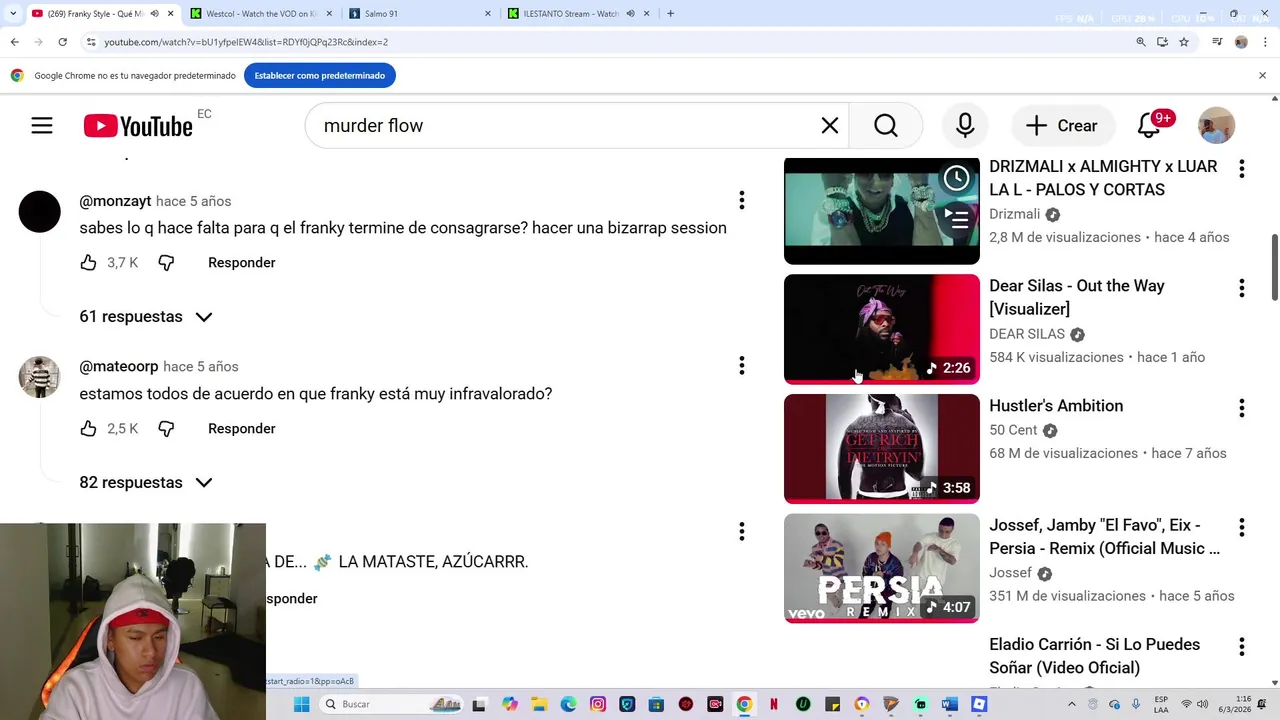Close the Salmo 91 tab
Screen dimensions: 1280x720
488,14
